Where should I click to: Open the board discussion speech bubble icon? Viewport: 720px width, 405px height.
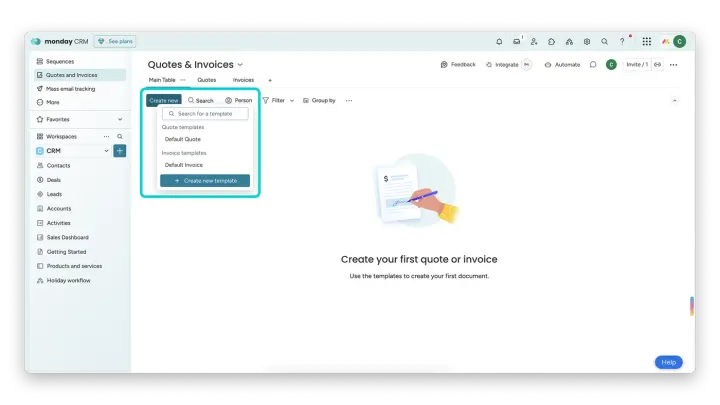click(x=593, y=65)
